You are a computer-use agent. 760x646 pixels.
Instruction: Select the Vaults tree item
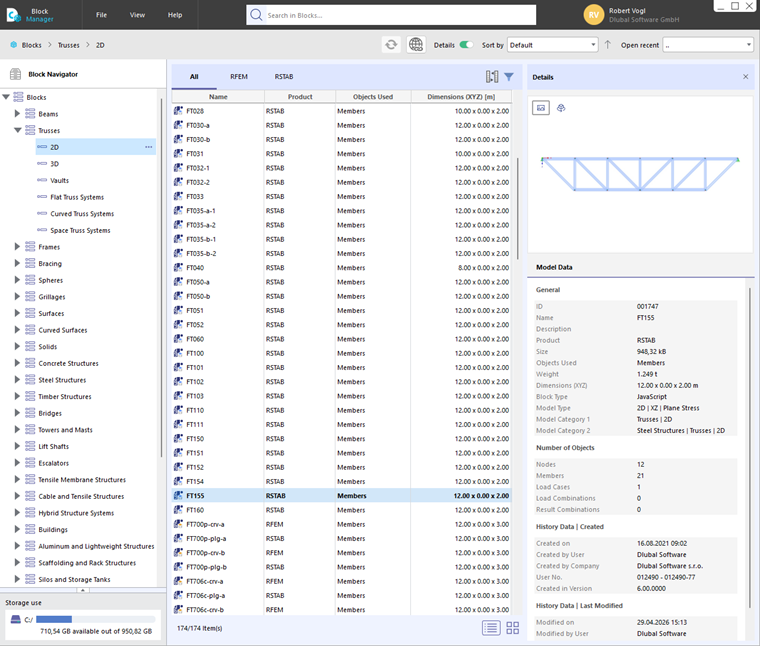click(59, 180)
